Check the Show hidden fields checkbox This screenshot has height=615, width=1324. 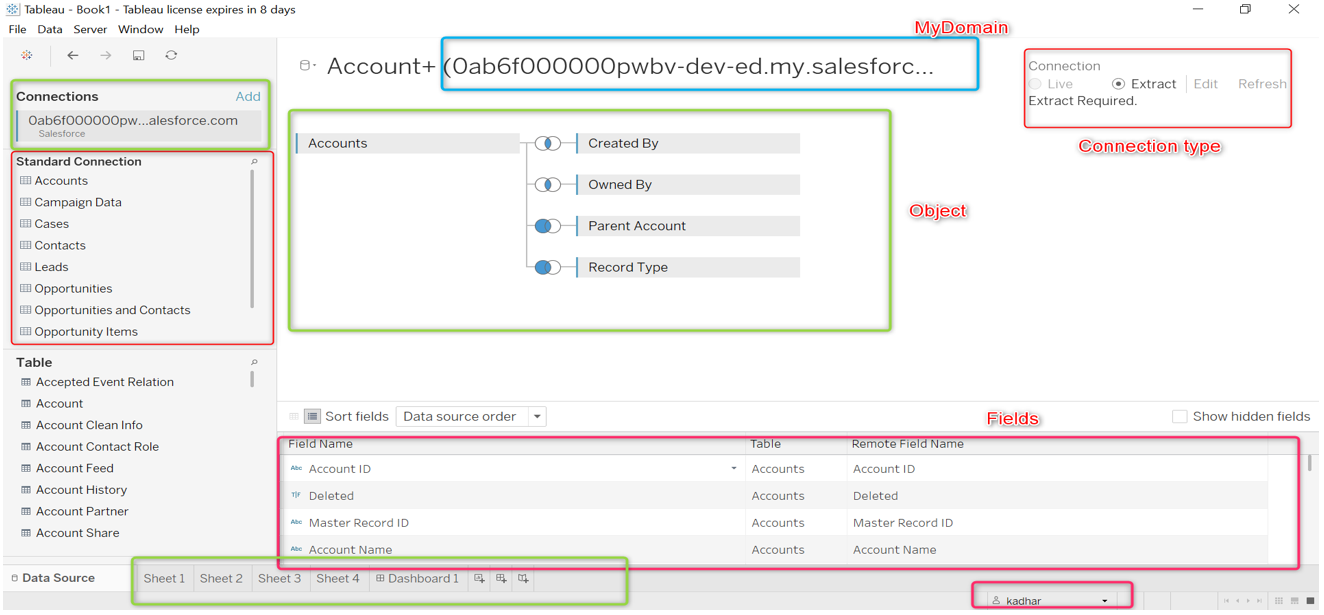point(1180,416)
